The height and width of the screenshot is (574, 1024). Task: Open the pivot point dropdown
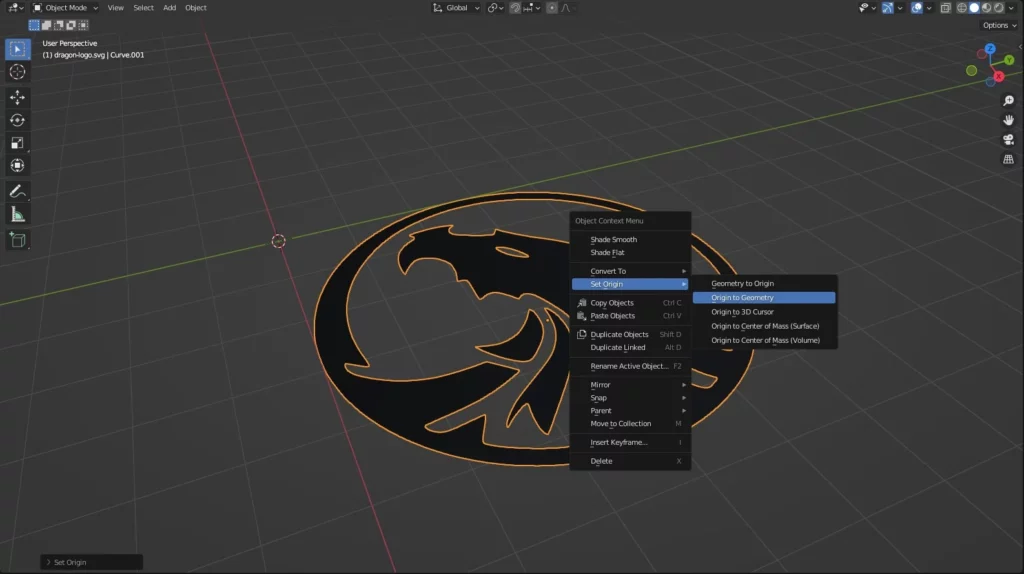(496, 8)
